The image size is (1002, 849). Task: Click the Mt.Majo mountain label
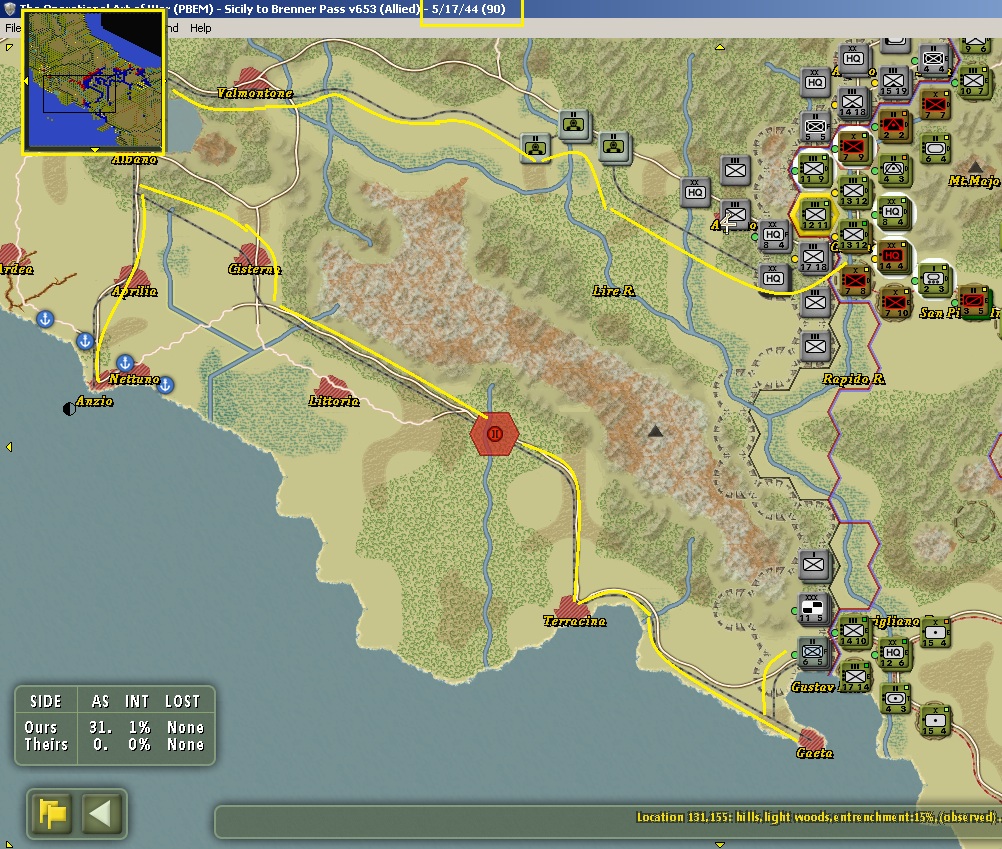coord(974,181)
